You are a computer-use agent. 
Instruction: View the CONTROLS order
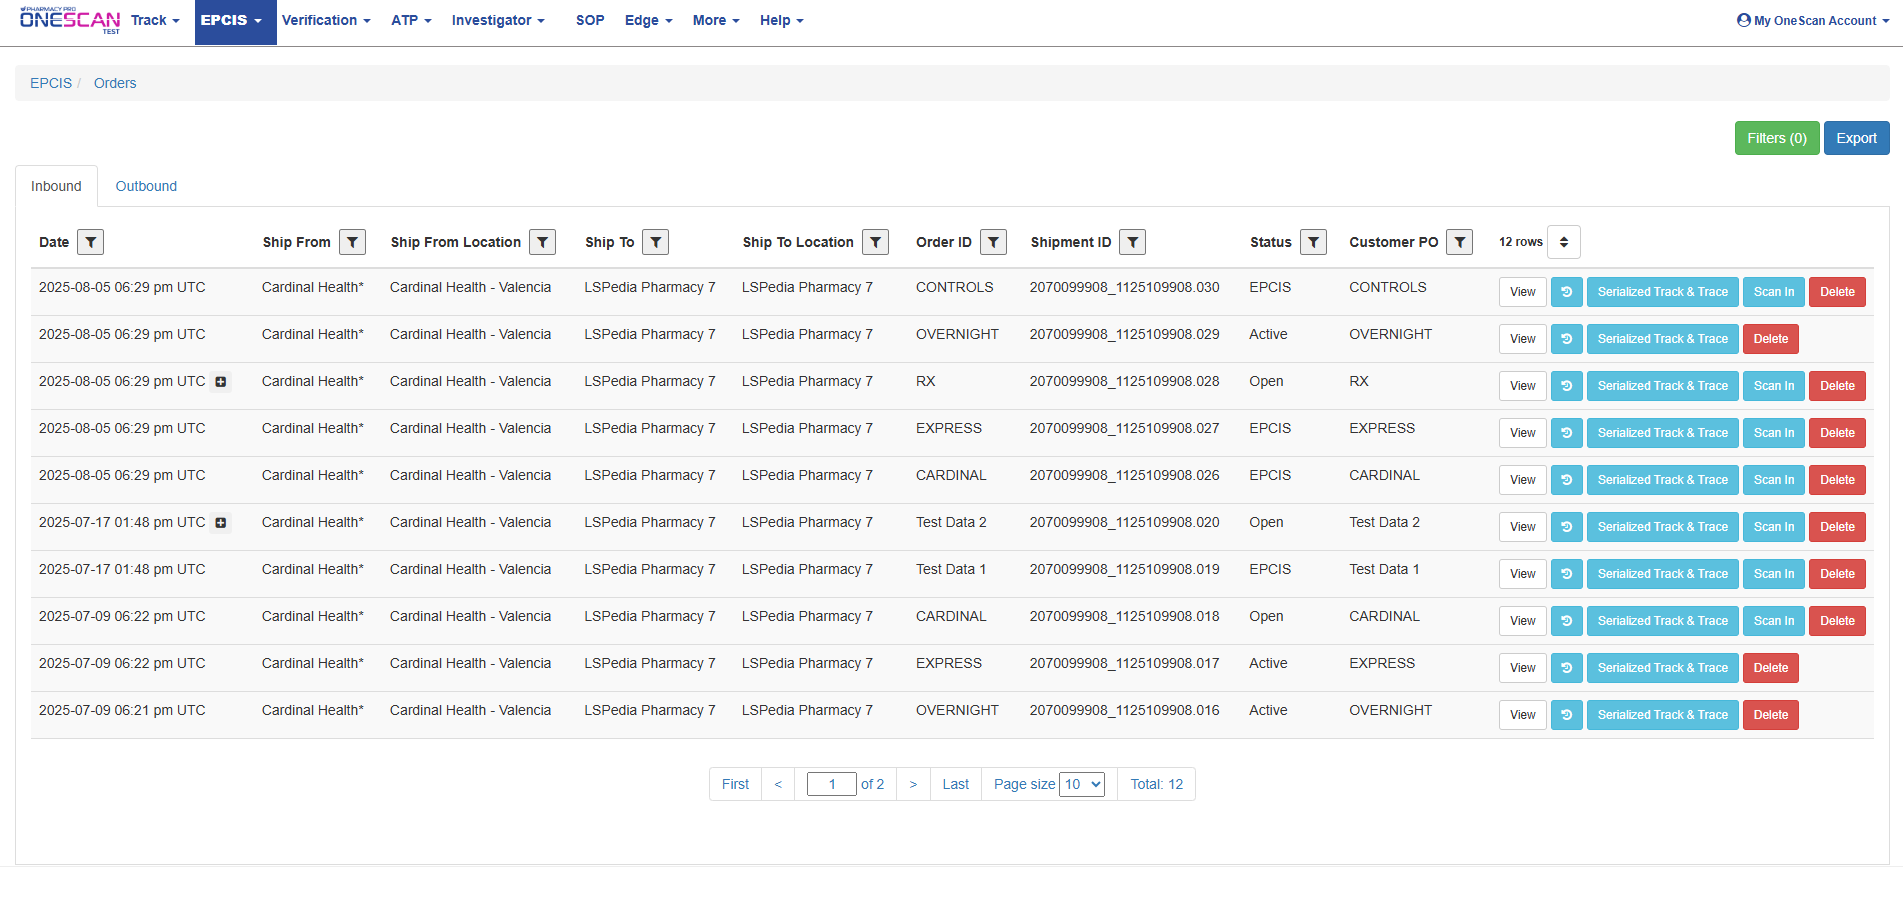pos(1523,292)
